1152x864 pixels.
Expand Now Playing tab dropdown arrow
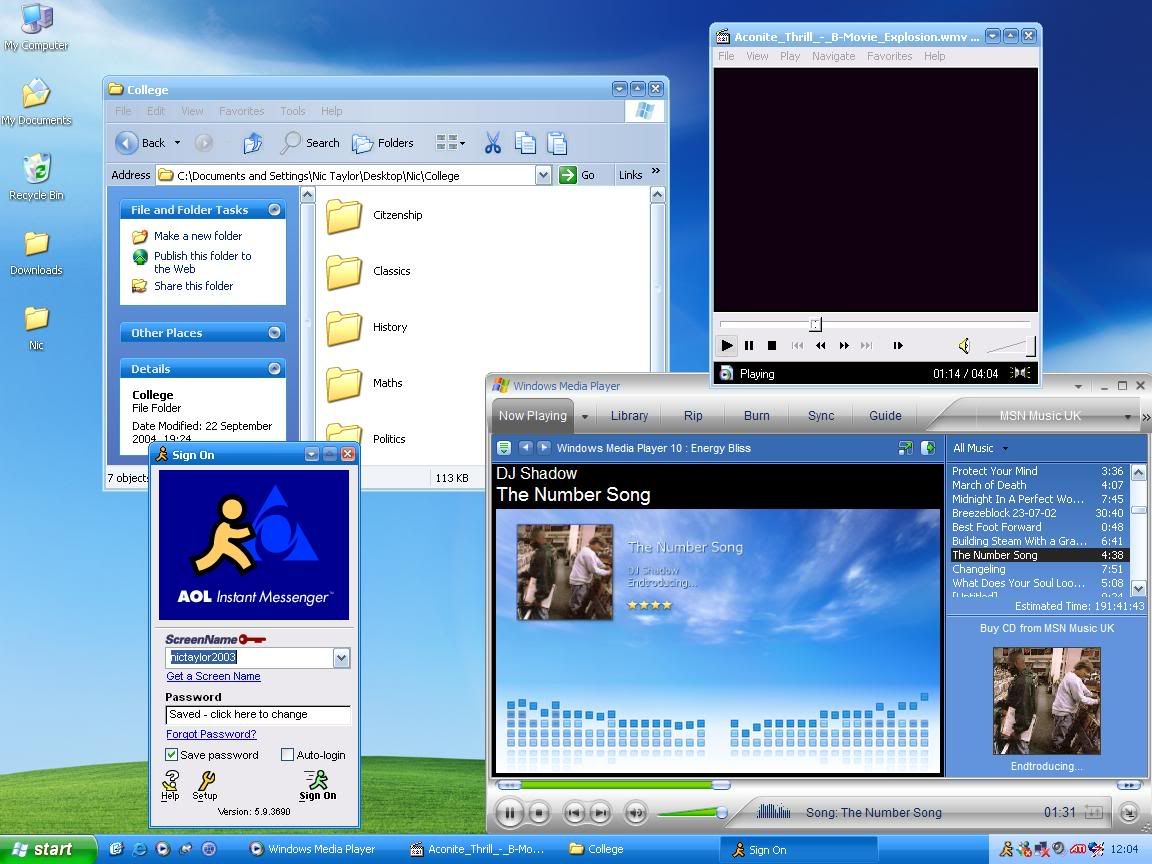point(585,417)
